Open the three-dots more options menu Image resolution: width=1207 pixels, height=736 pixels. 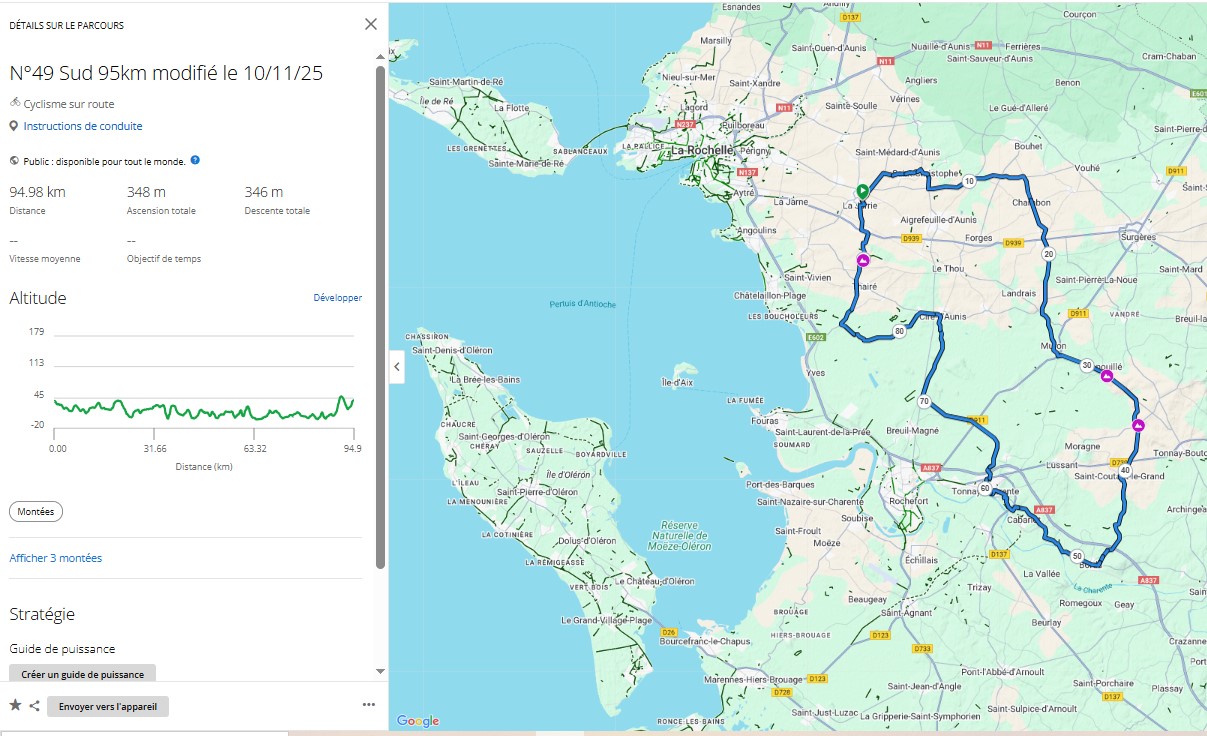pos(369,705)
